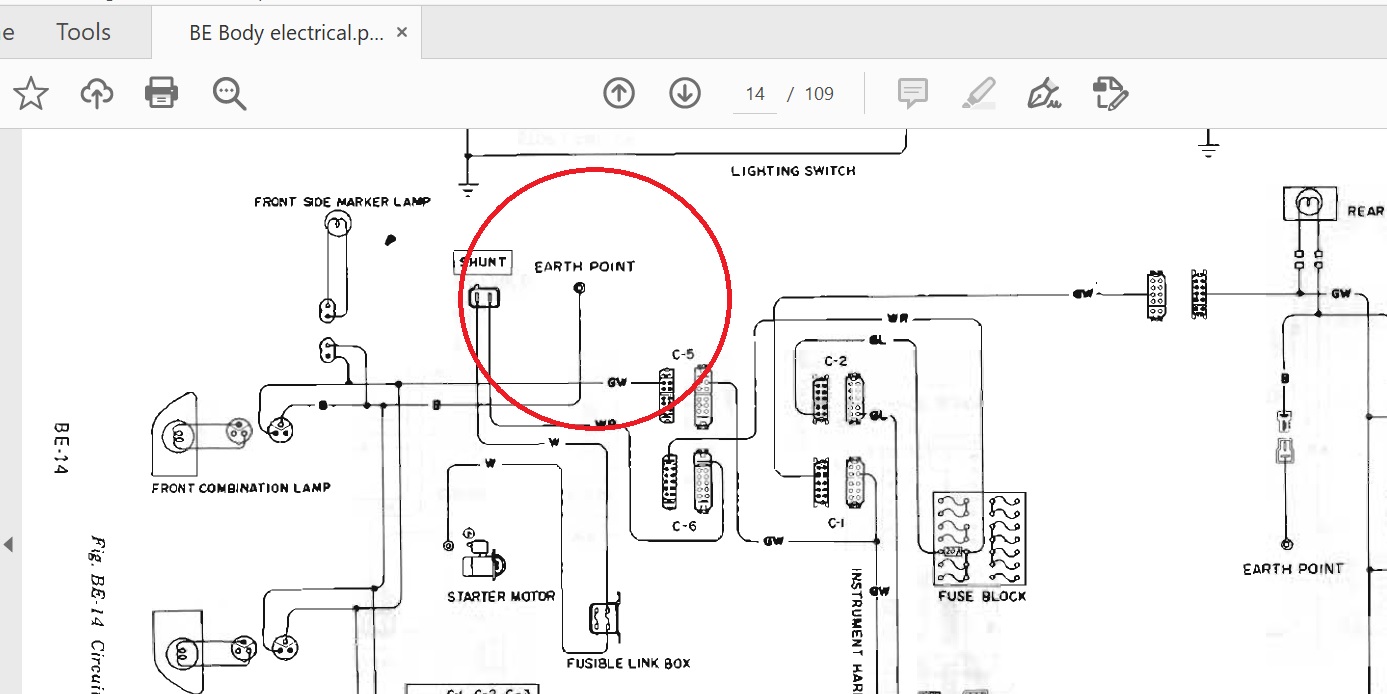Click the FRONT COMBINATION LAMP label
The height and width of the screenshot is (694, 1387).
[241, 488]
